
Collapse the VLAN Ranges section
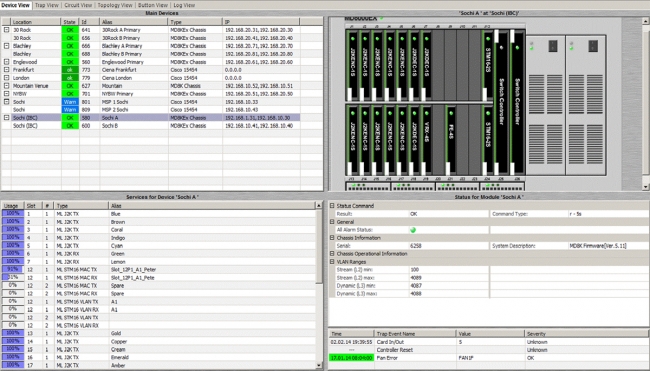(332, 262)
